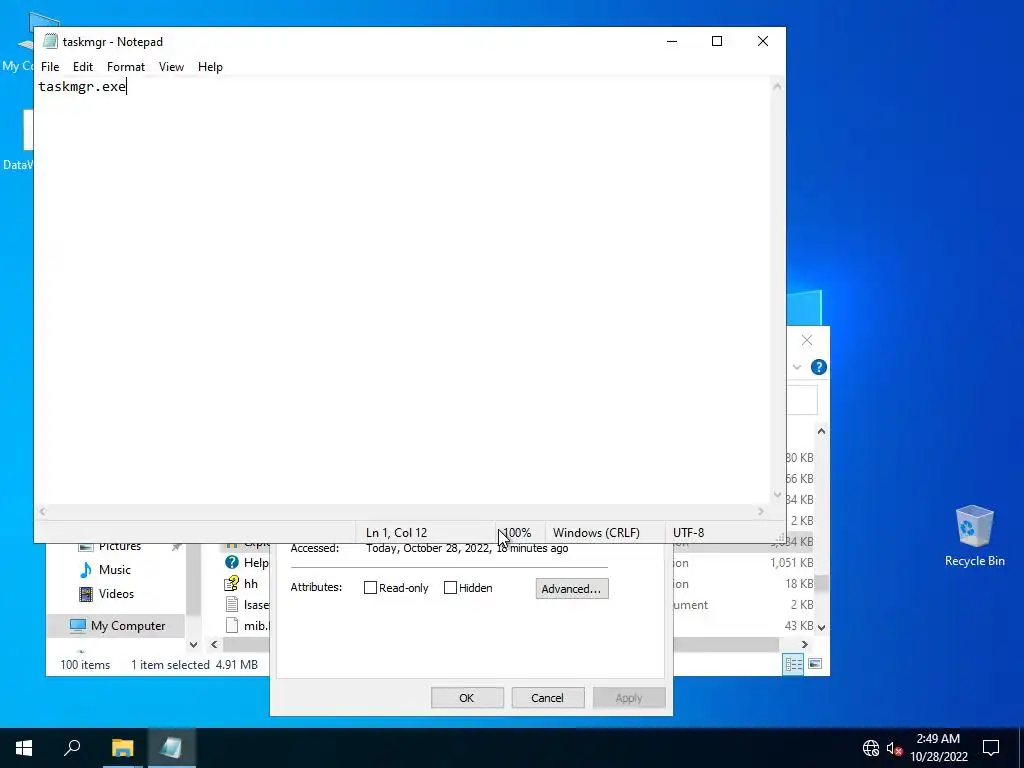Viewport: 1024px width, 768px height.
Task: Click Explorer file list scroll-down arrow
Action: [822, 627]
